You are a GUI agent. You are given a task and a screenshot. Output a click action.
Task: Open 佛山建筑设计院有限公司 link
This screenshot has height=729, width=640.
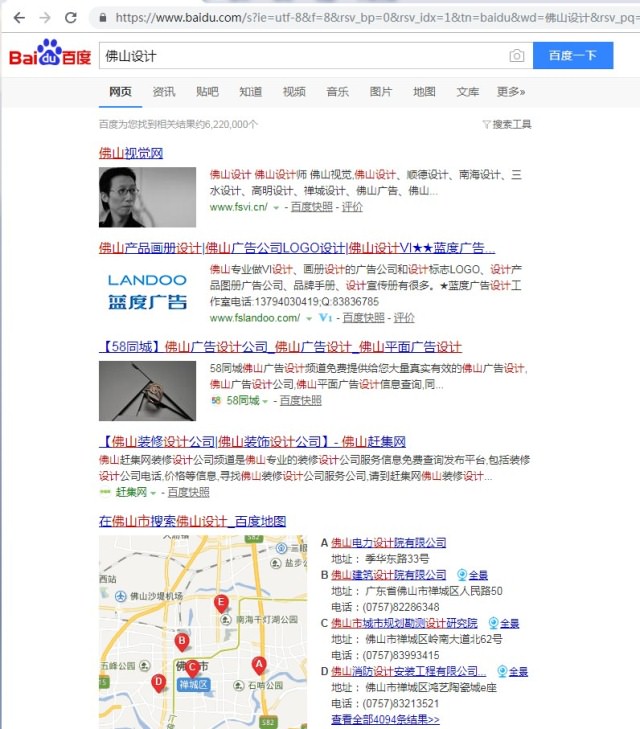[x=389, y=575]
